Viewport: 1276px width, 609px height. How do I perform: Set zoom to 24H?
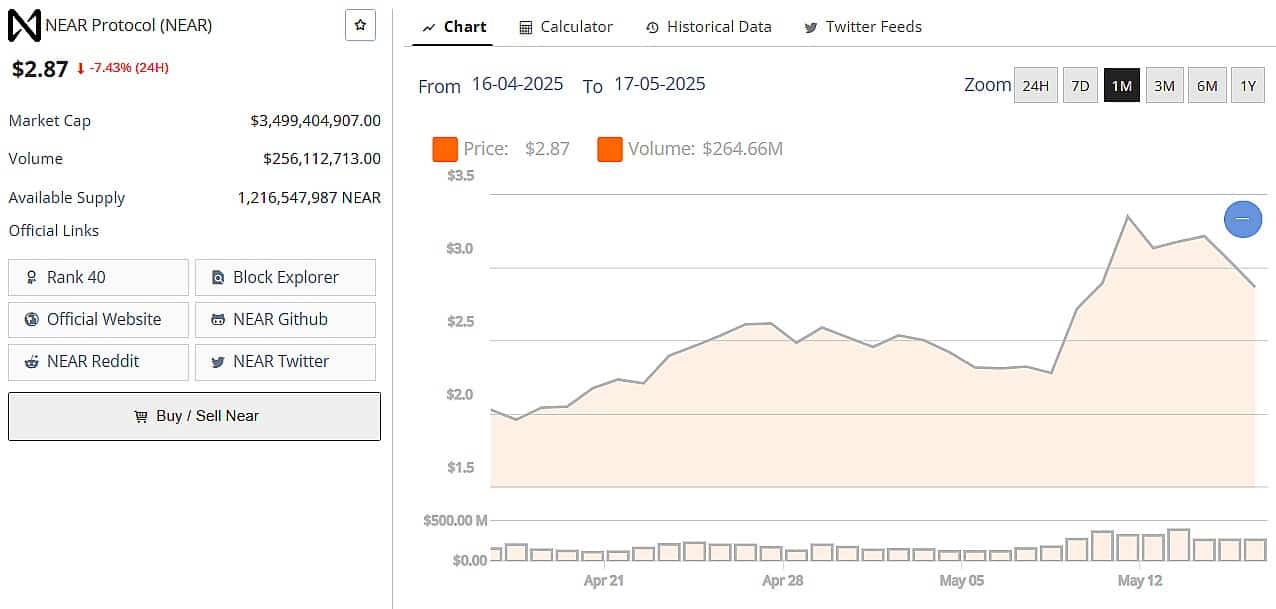(1035, 86)
